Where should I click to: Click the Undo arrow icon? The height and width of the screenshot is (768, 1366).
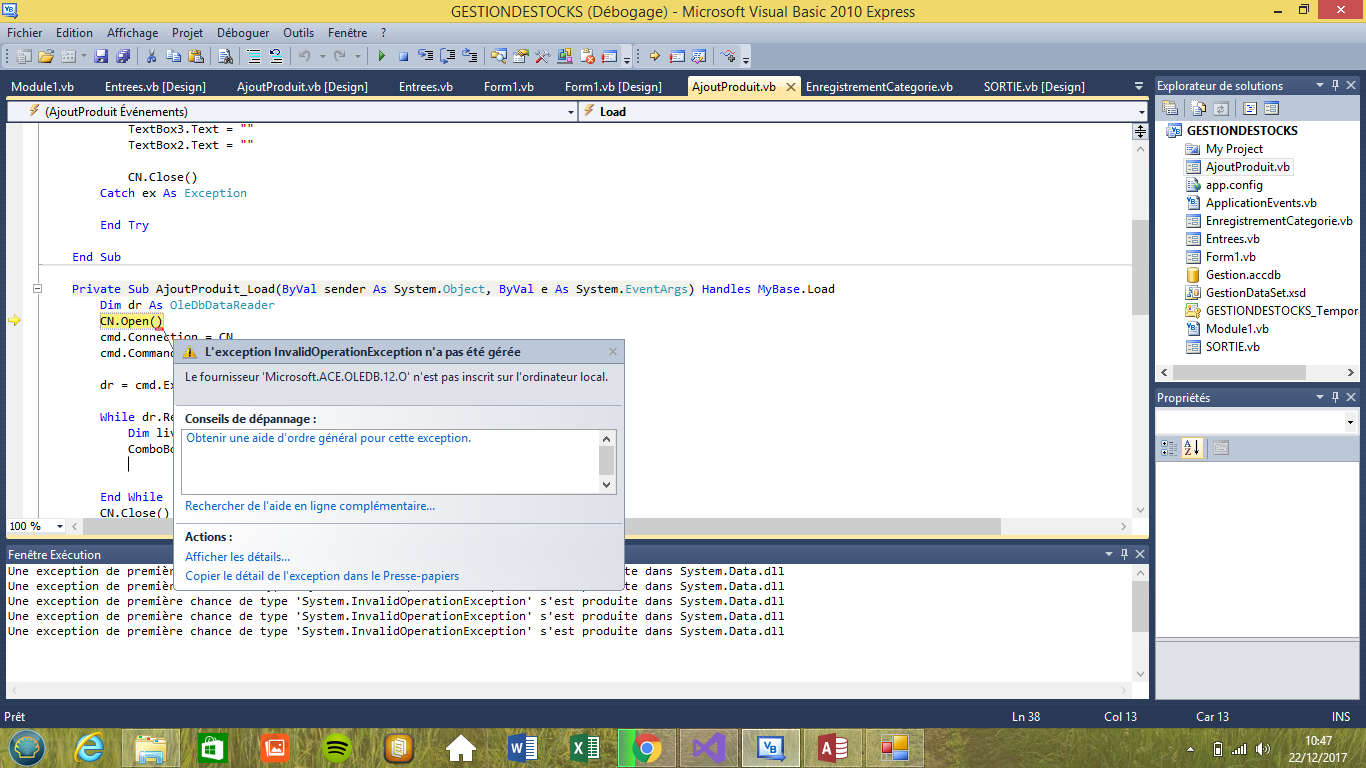pyautogui.click(x=304, y=56)
